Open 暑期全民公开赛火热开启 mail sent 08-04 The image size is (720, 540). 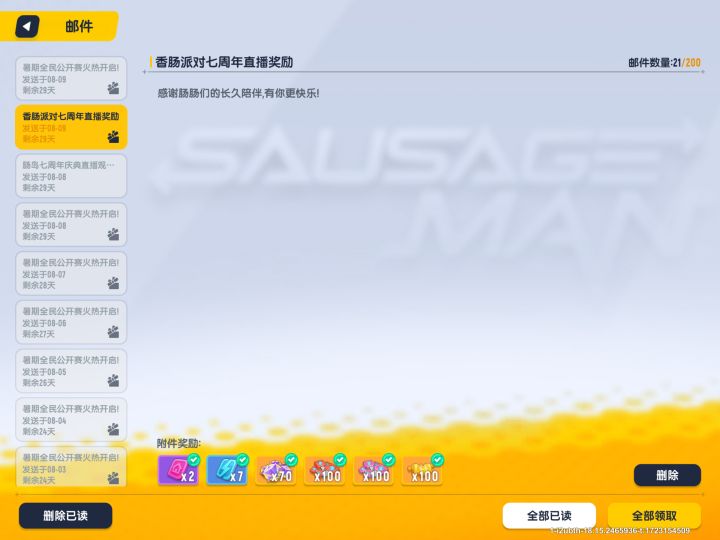click(71, 419)
